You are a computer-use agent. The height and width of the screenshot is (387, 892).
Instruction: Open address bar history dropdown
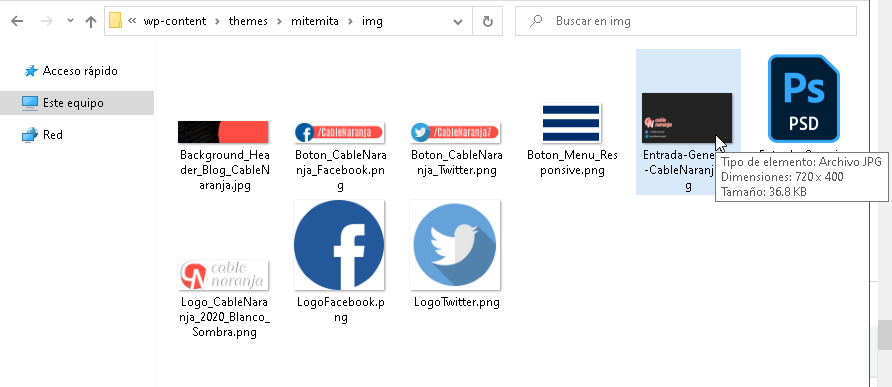[x=458, y=22]
